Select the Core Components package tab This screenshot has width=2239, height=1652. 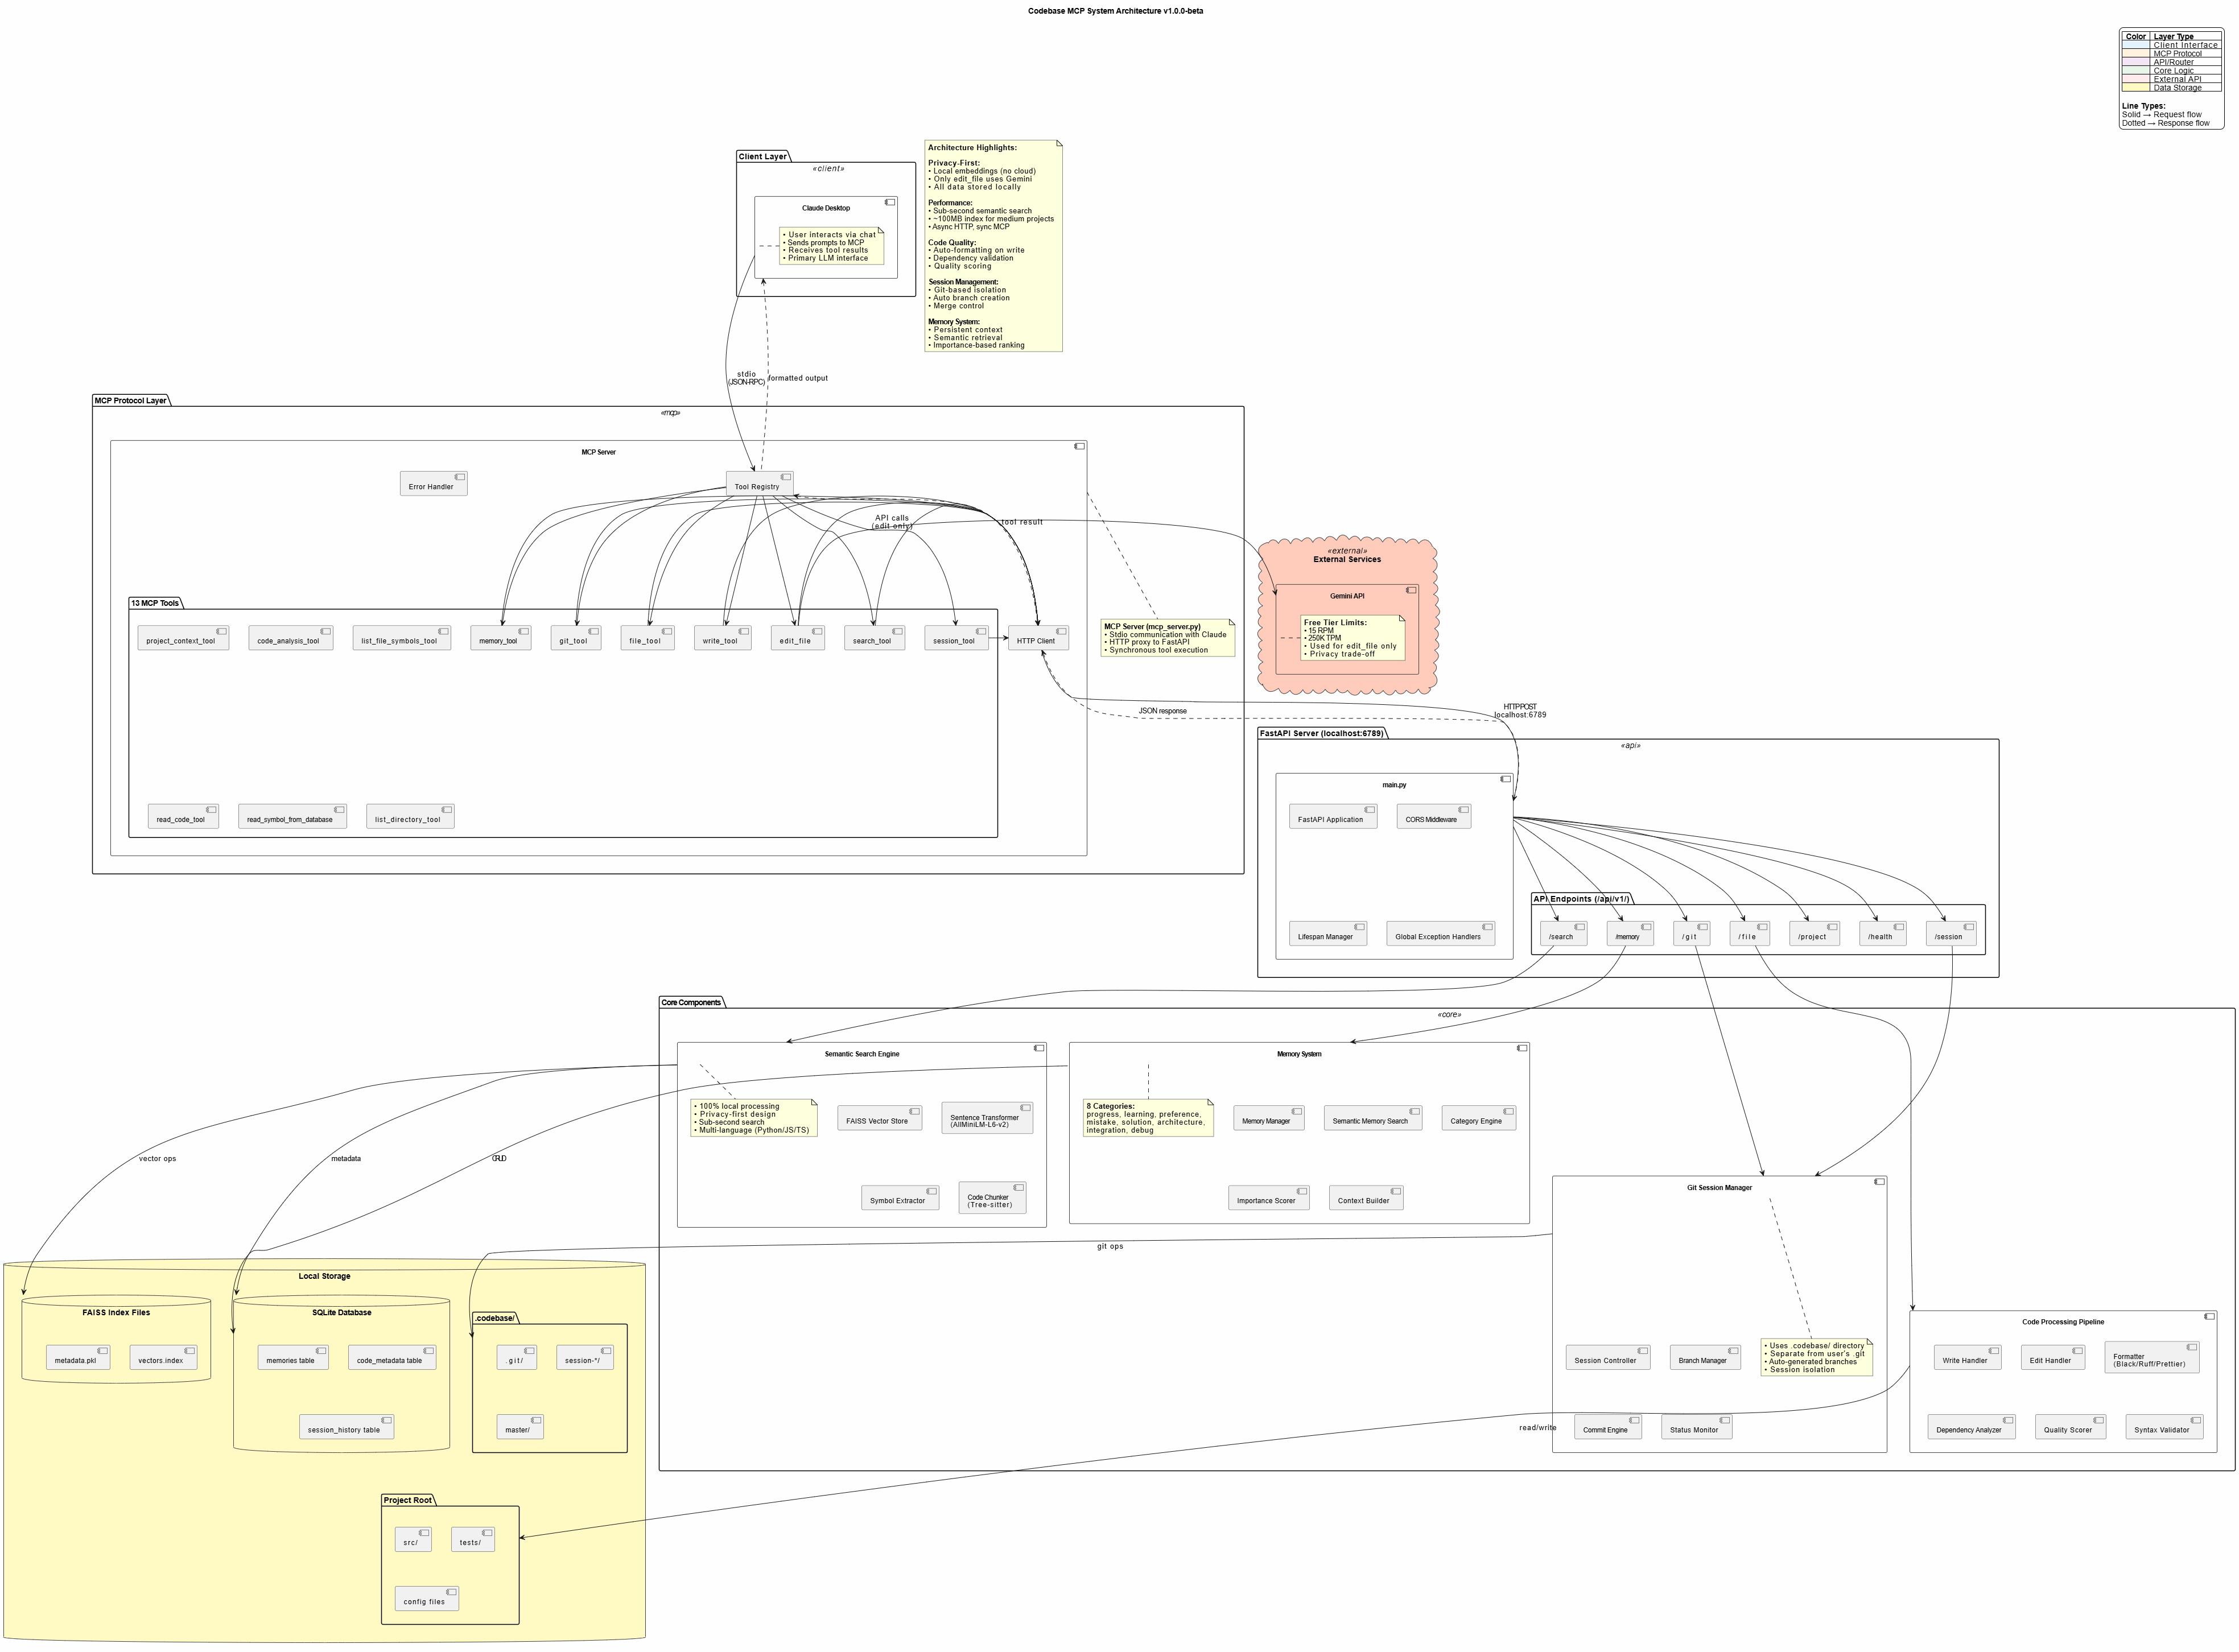[691, 1002]
